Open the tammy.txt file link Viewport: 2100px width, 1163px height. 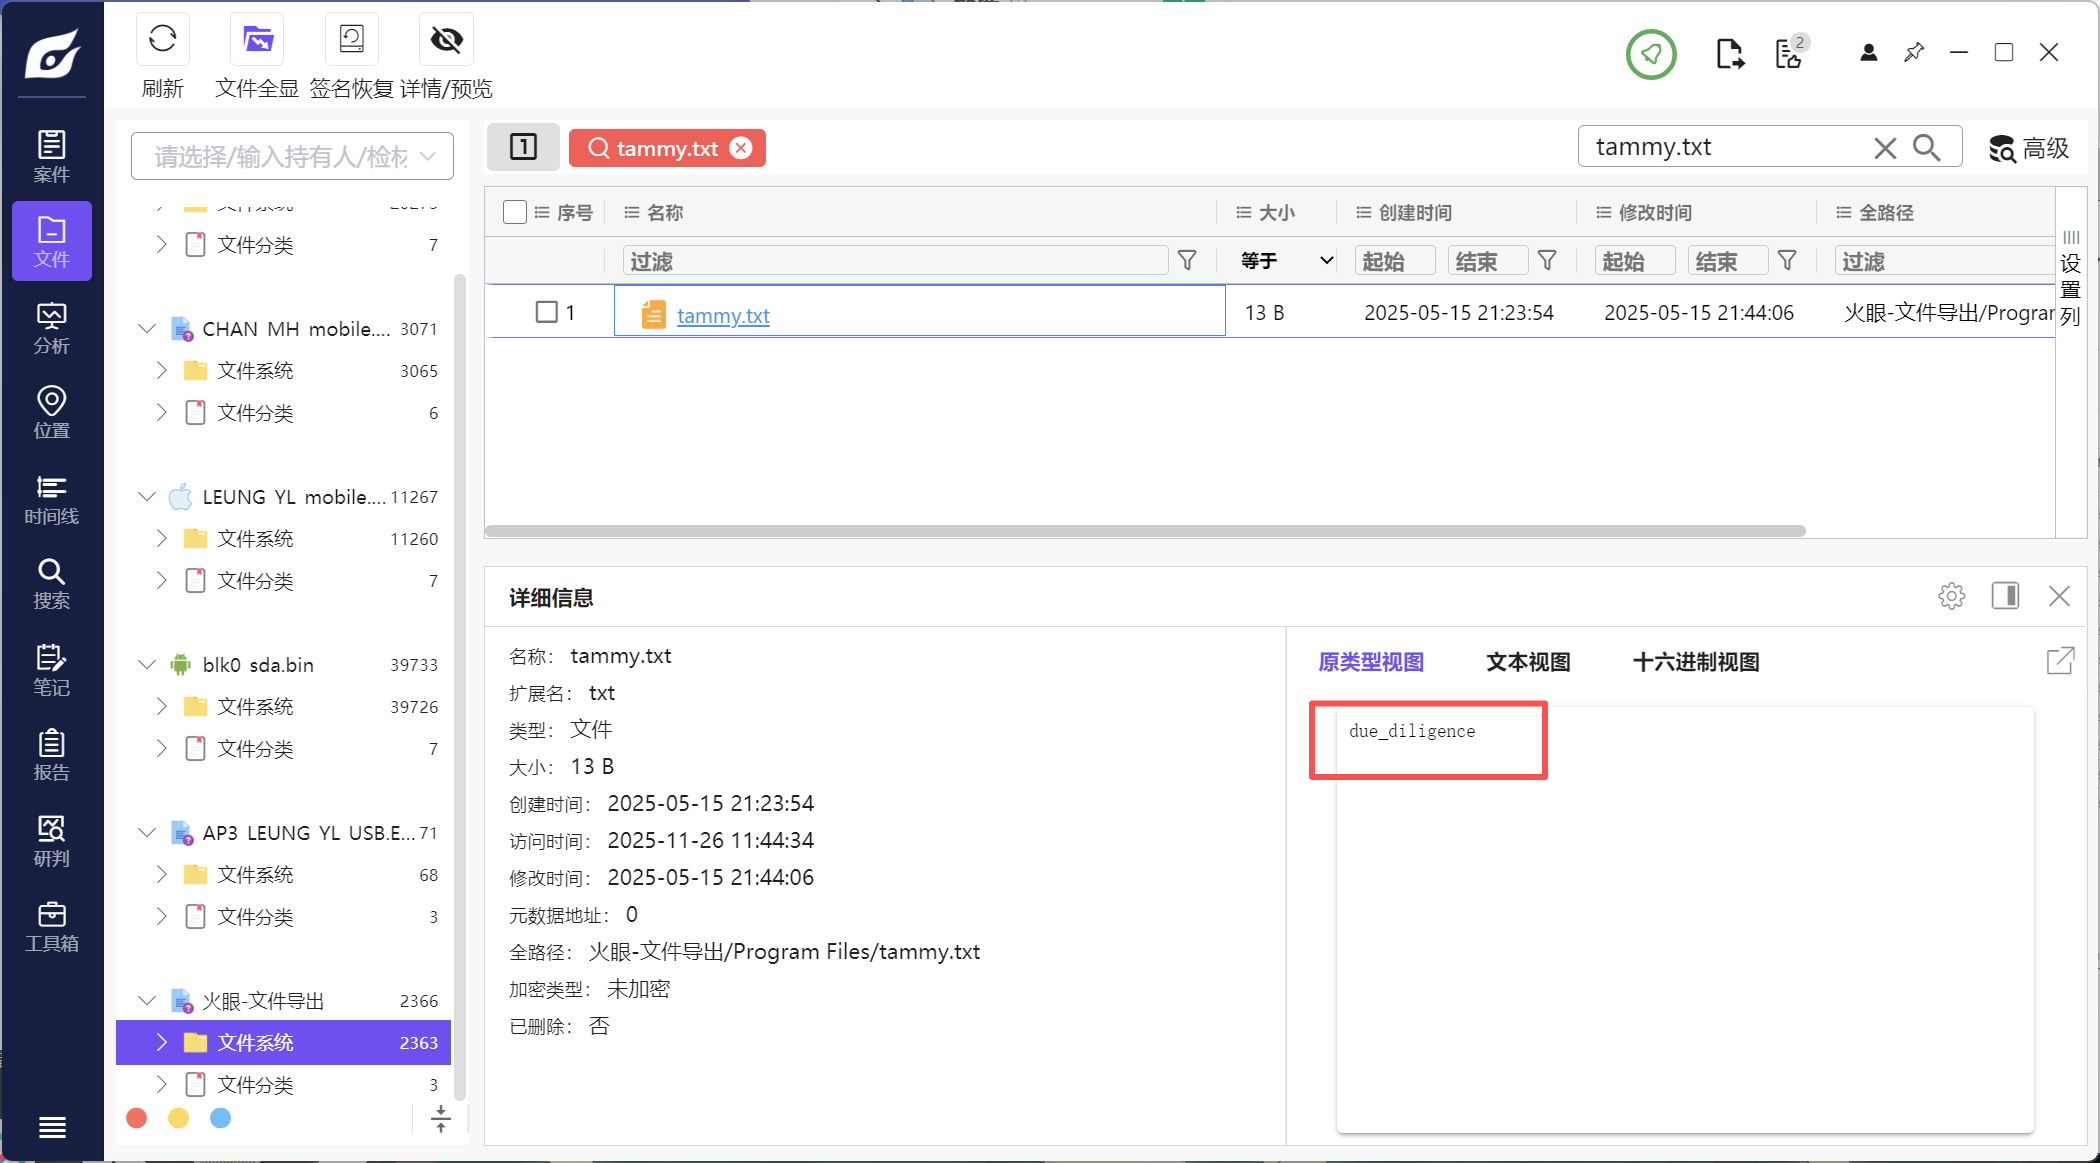[x=722, y=315]
